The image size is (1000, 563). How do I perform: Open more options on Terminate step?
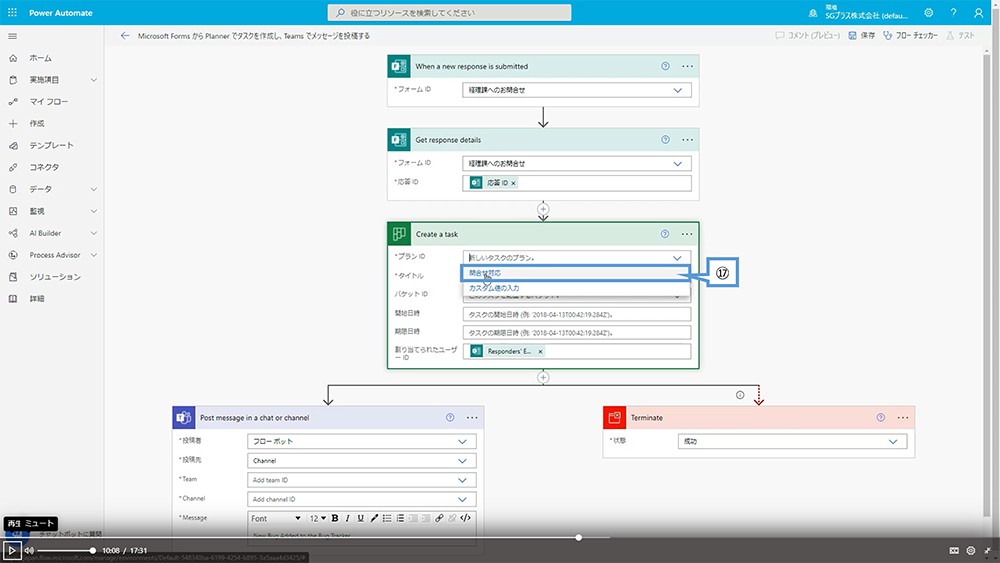pos(902,418)
